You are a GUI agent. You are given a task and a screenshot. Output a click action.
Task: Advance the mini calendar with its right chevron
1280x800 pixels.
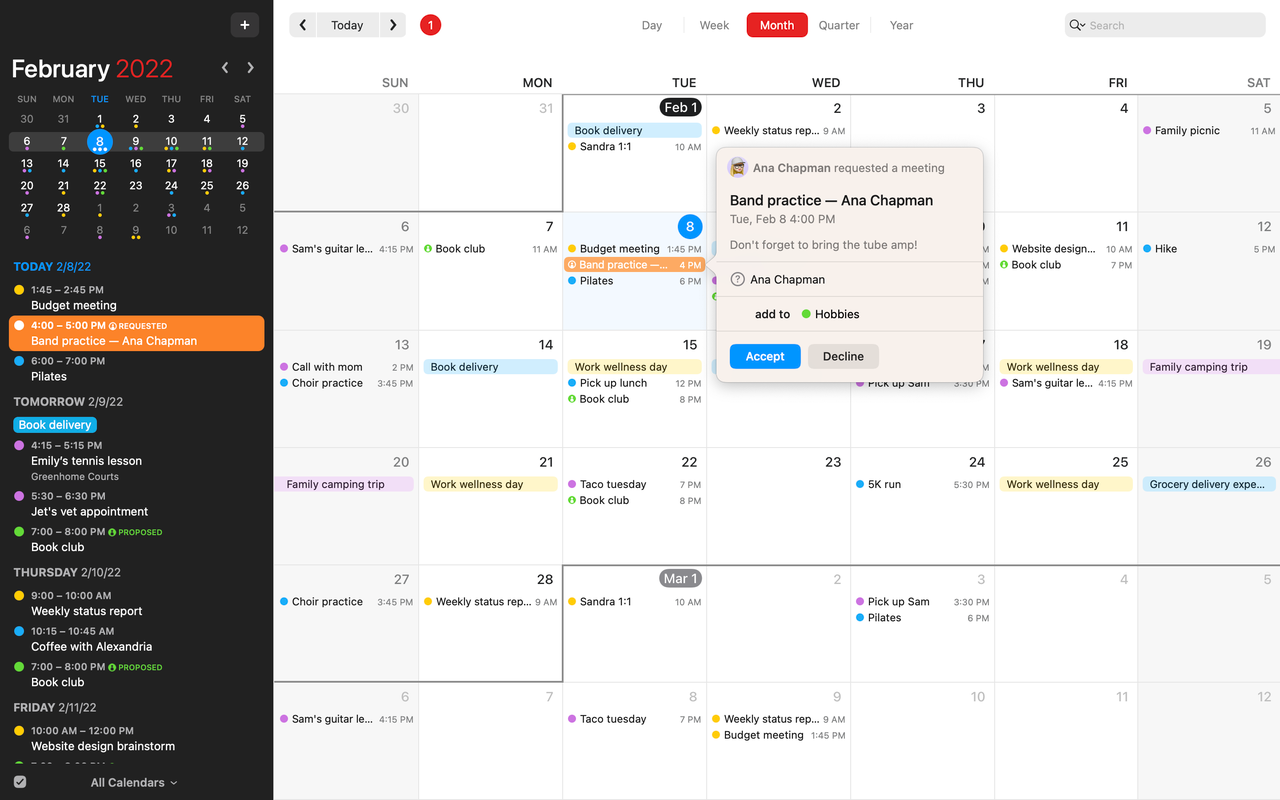point(249,67)
